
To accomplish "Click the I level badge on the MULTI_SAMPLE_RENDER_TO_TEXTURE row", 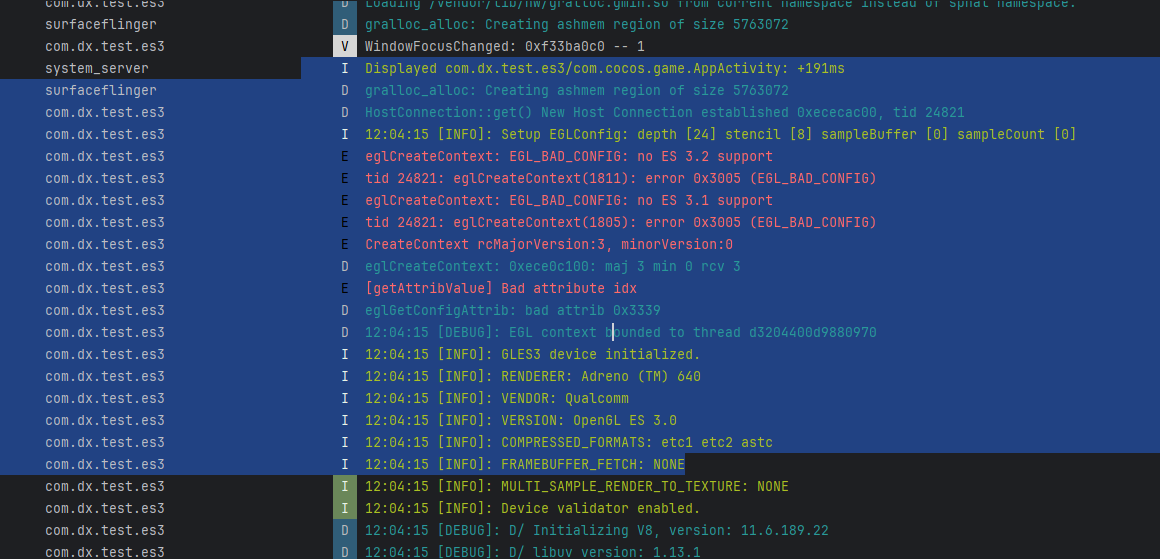I will pos(344,487).
